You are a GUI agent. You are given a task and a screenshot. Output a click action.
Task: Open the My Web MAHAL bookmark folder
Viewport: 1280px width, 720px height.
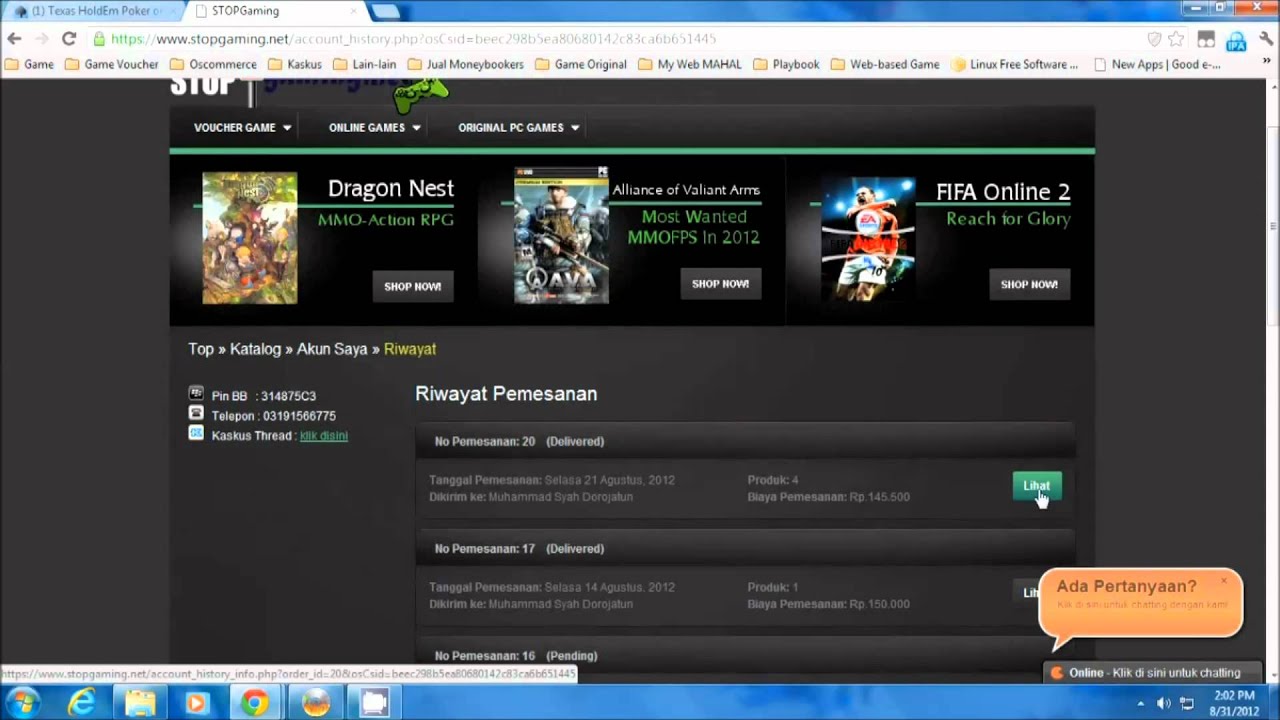tap(690, 64)
